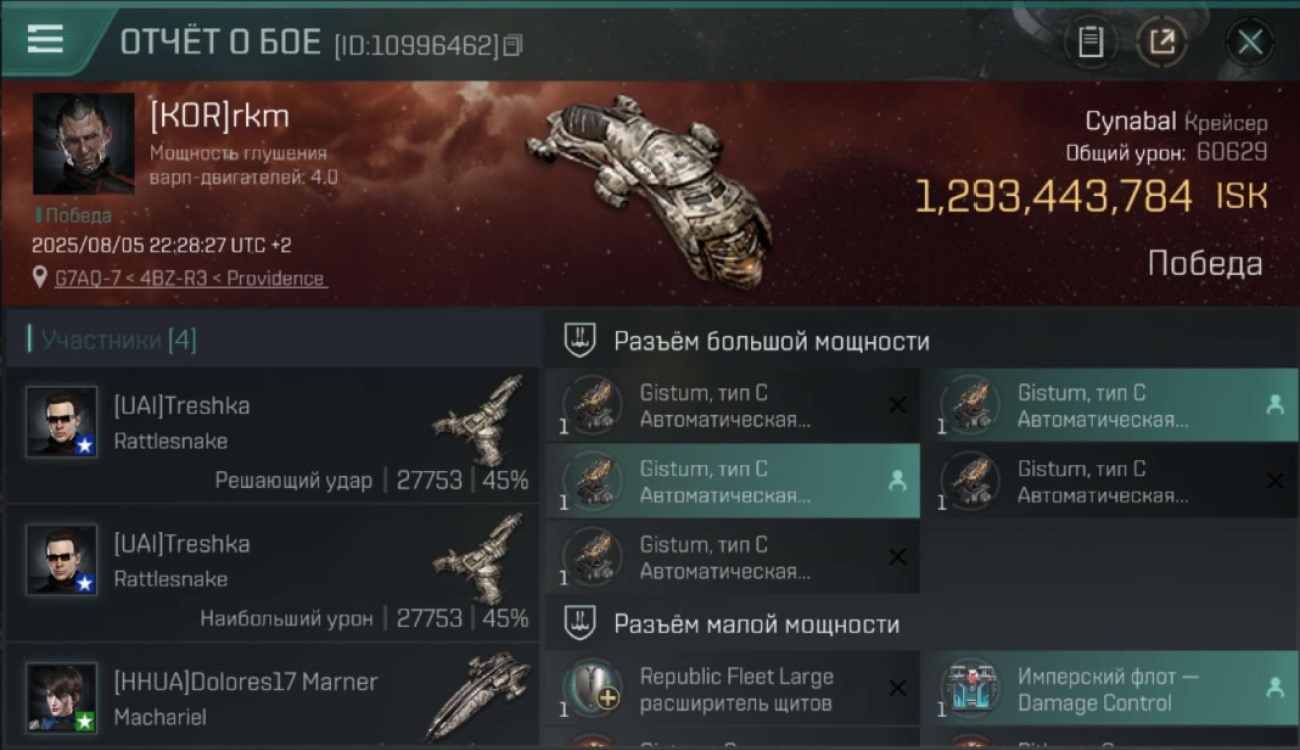This screenshot has height=750, width=1300.
Task: Click X mark on Republic Fleet Large module
Action: (897, 688)
